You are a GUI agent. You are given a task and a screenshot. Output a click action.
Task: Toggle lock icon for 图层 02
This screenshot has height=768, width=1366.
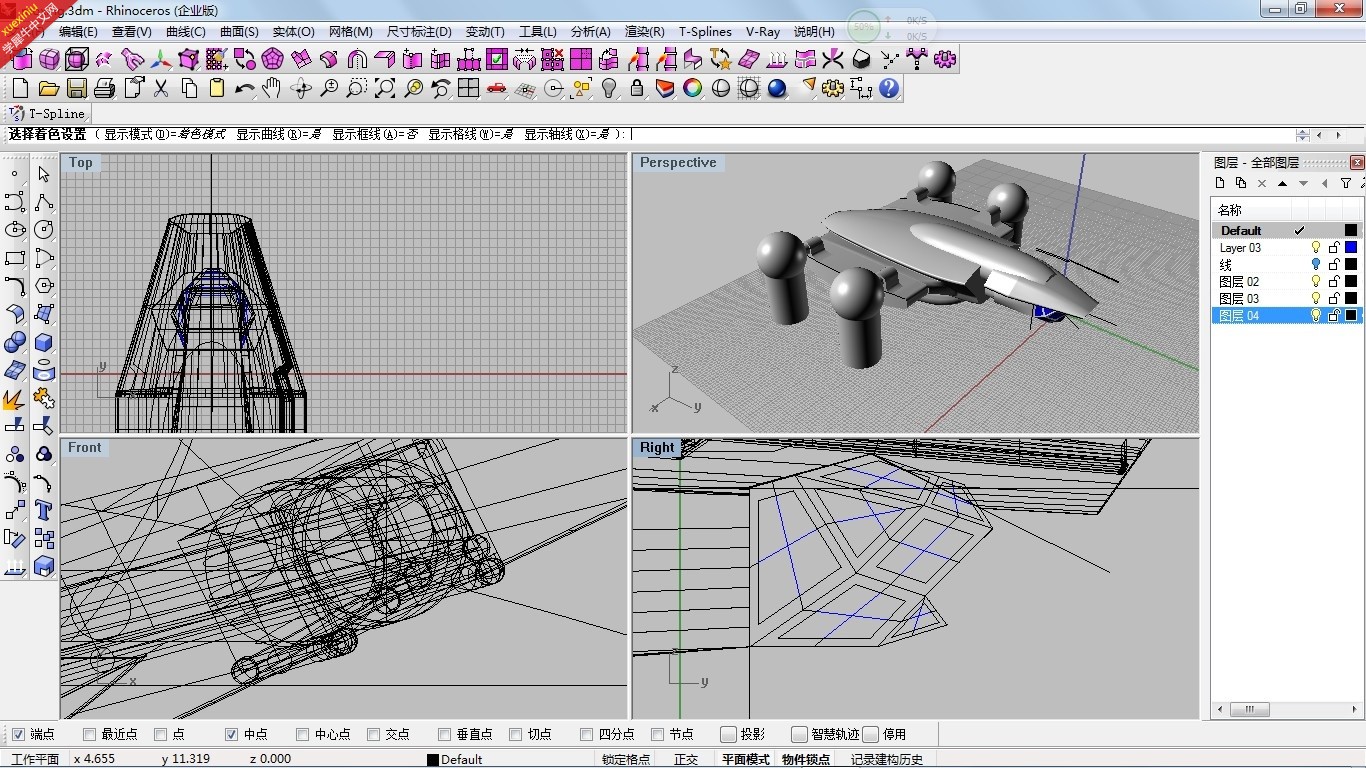[1334, 281]
